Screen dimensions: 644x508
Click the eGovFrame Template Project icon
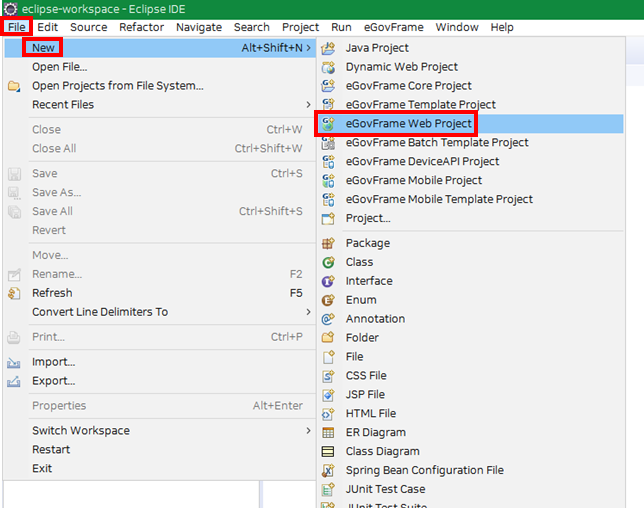tap(328, 105)
